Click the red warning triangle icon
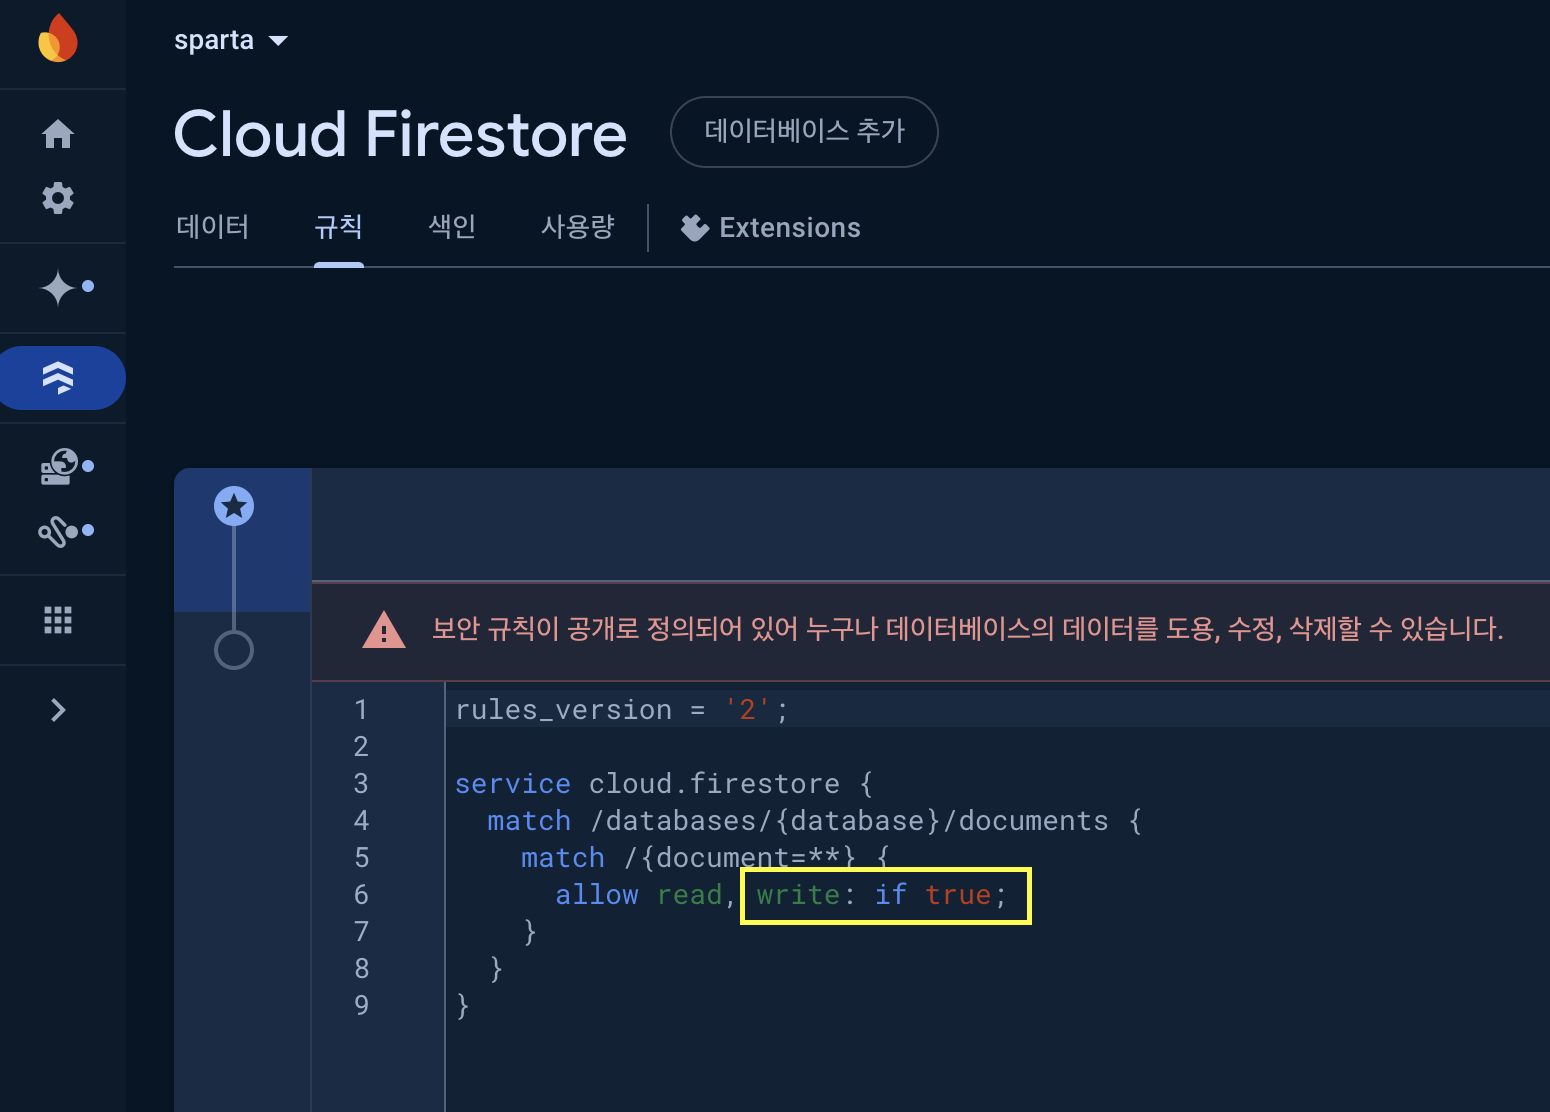The height and width of the screenshot is (1112, 1550). pyautogui.click(x=384, y=630)
